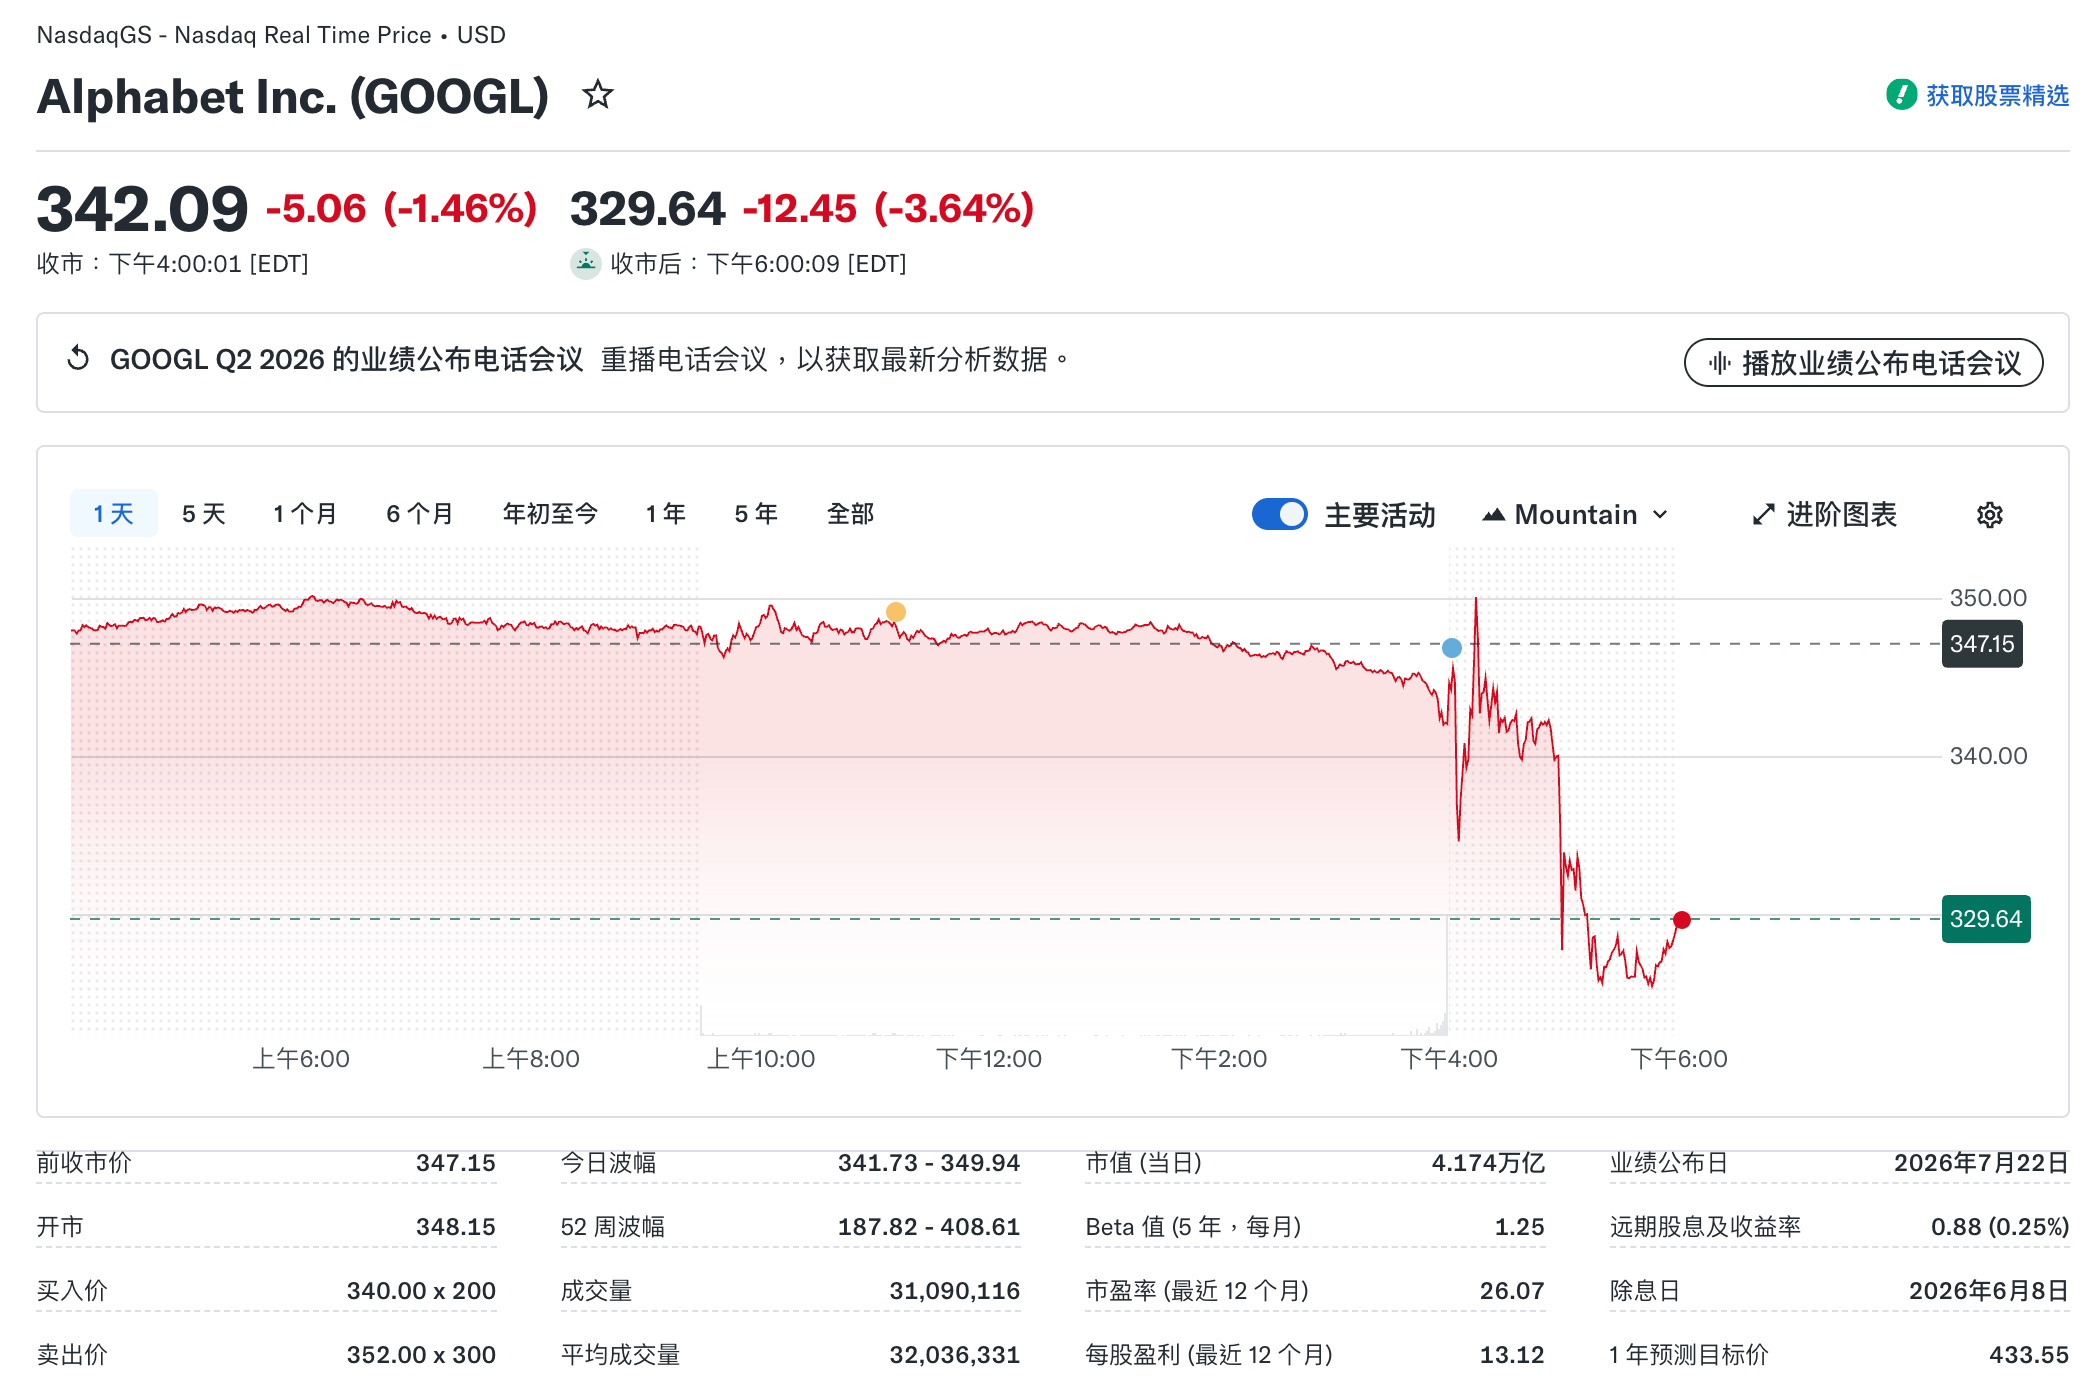This screenshot has width=2092, height=1388.
Task: Click the 下午4:00 axis label
Action: (x=1449, y=1059)
